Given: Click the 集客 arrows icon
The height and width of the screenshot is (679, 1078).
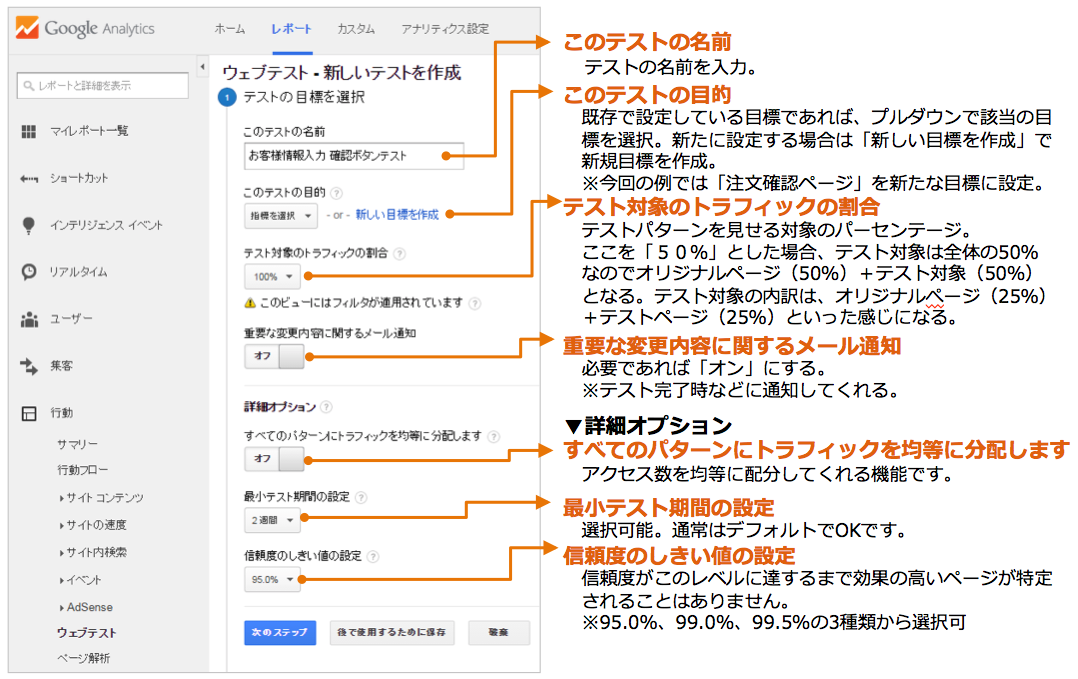Looking at the screenshot, I should (29, 366).
